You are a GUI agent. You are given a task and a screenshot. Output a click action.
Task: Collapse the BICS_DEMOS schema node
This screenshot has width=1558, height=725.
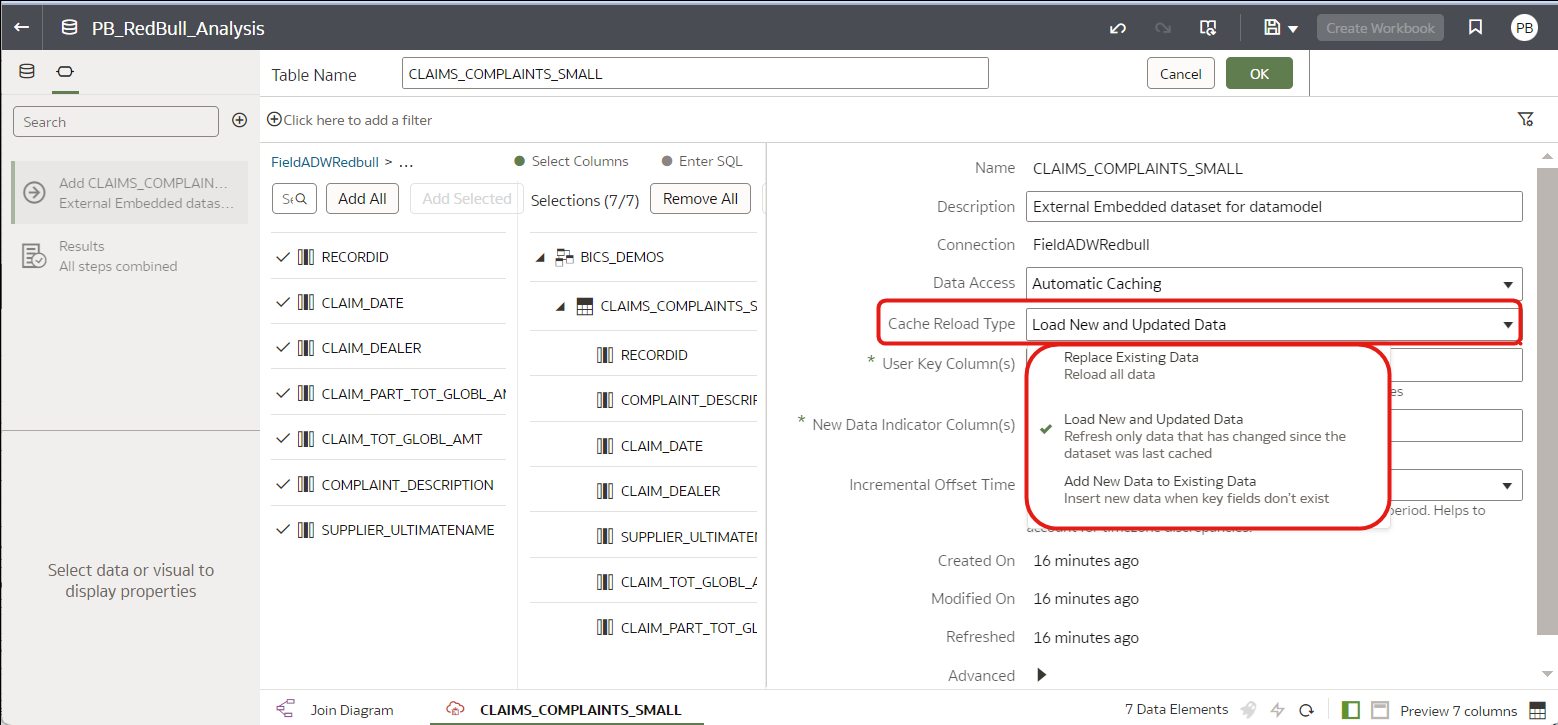(x=540, y=258)
